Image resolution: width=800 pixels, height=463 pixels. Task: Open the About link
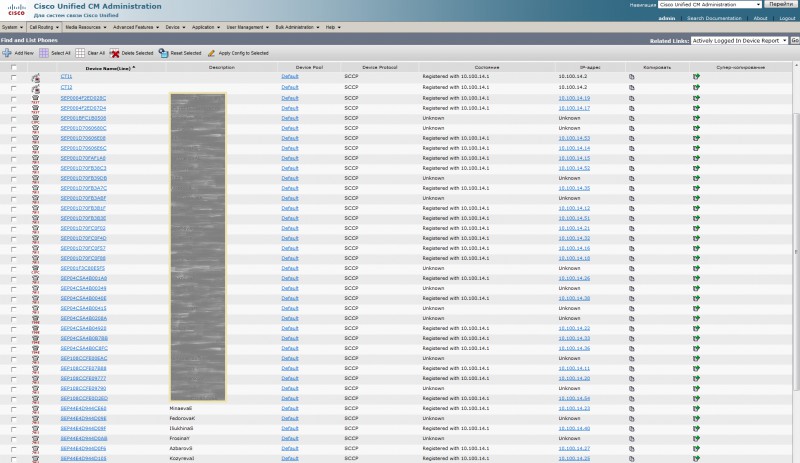(x=760, y=18)
